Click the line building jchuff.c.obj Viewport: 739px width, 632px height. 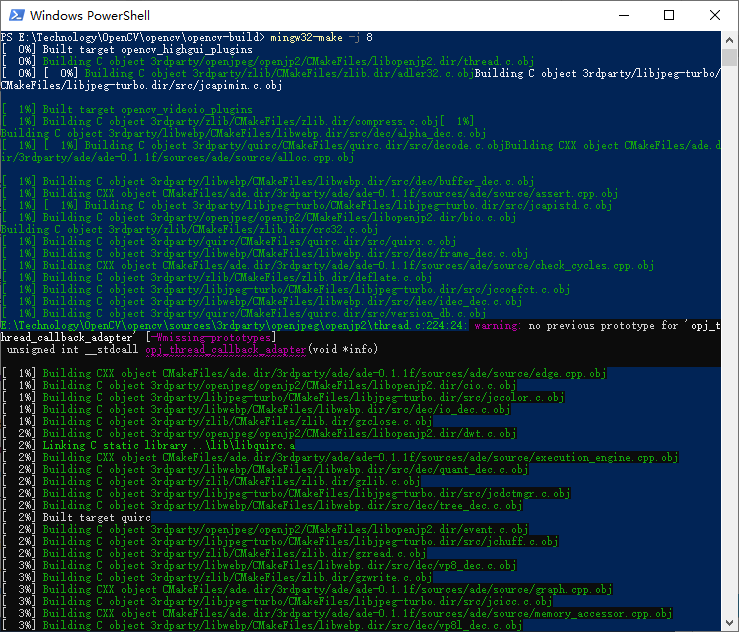pyautogui.click(x=279, y=542)
